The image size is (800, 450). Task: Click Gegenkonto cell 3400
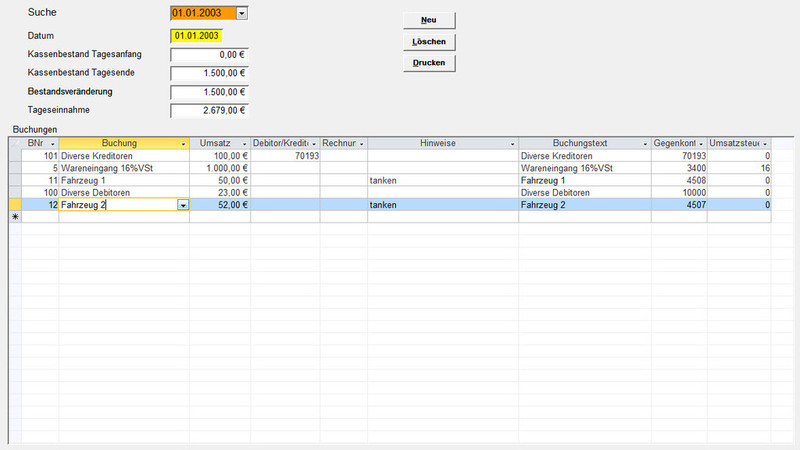pyautogui.click(x=679, y=168)
